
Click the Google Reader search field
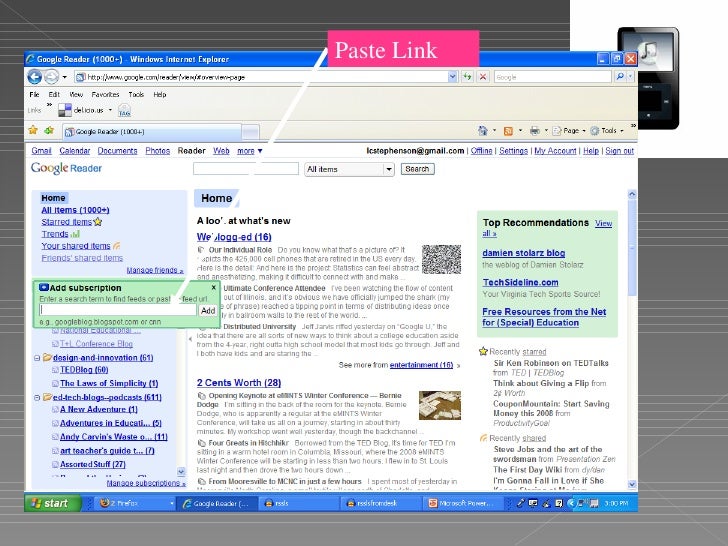click(246, 169)
